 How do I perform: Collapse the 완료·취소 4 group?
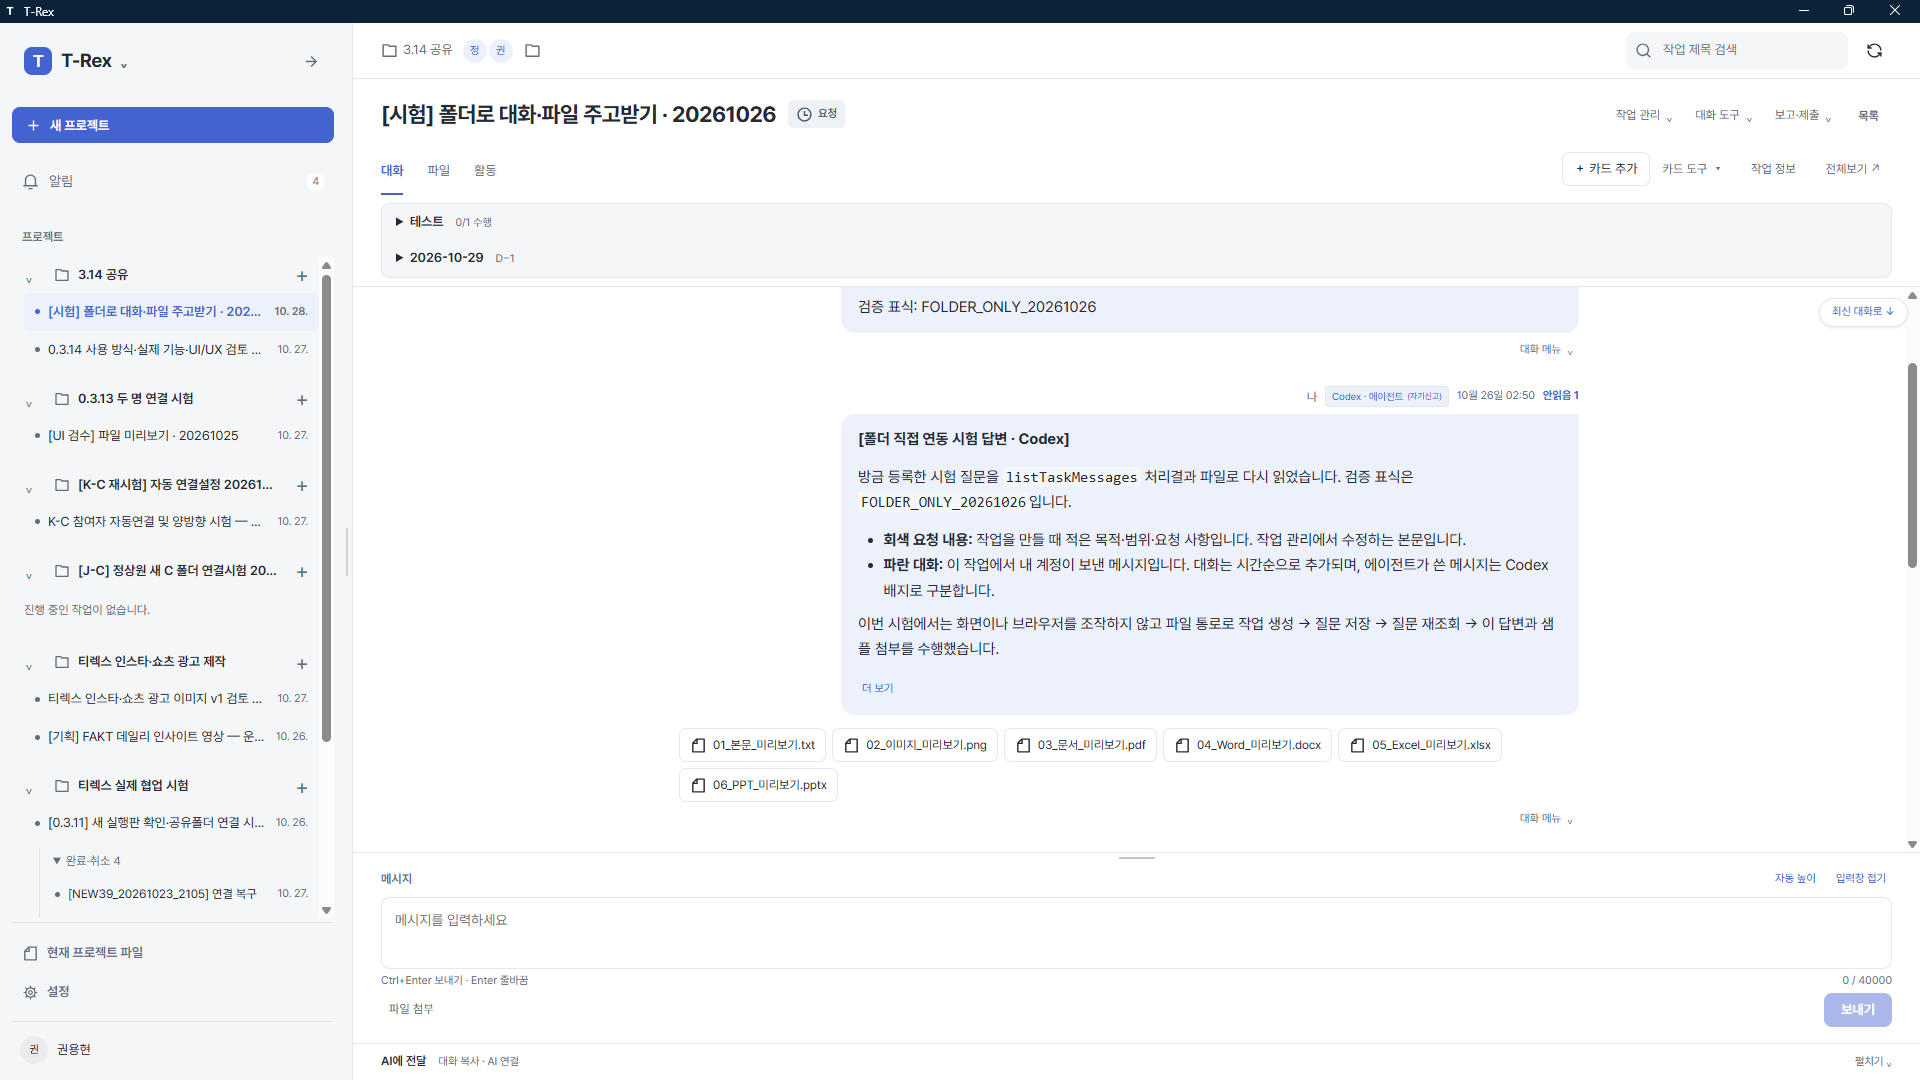point(87,861)
